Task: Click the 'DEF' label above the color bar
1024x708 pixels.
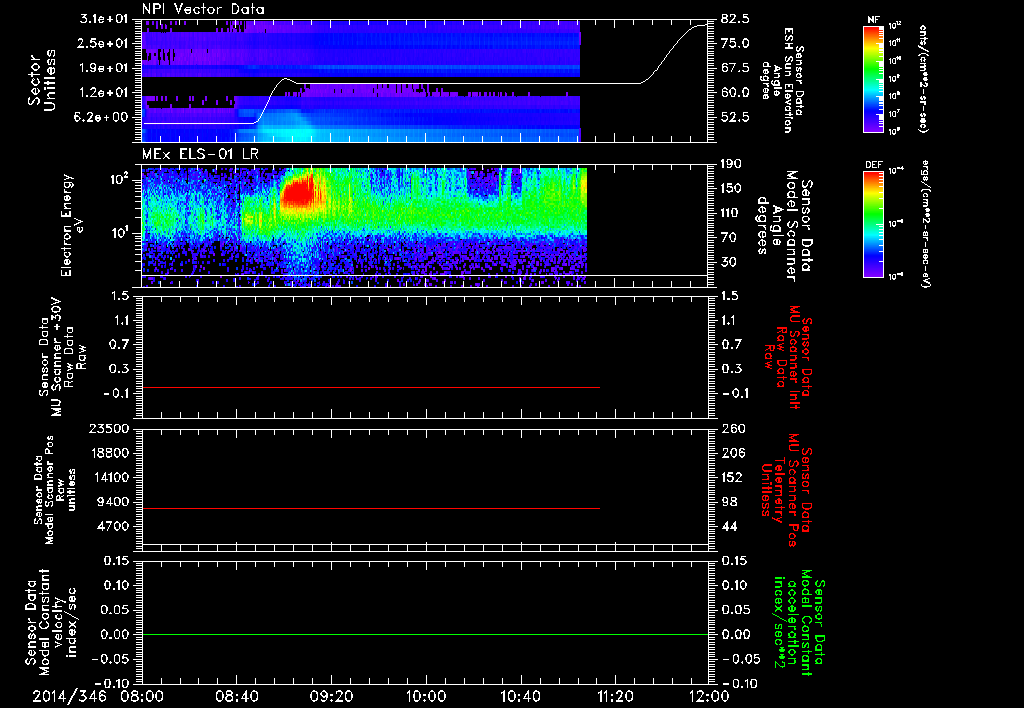Action: click(873, 165)
